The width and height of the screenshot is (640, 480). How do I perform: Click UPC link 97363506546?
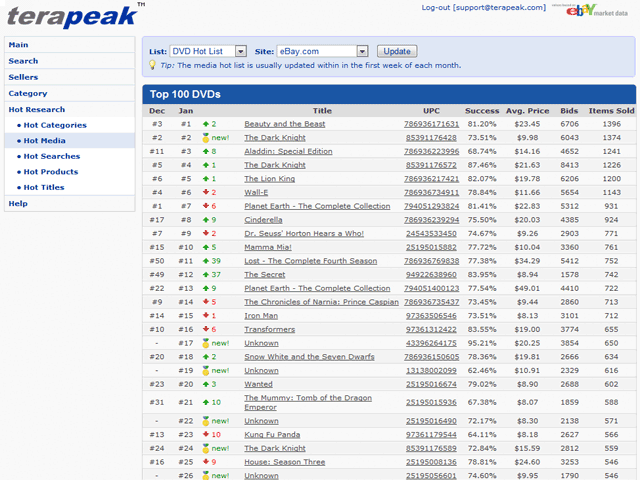431,316
